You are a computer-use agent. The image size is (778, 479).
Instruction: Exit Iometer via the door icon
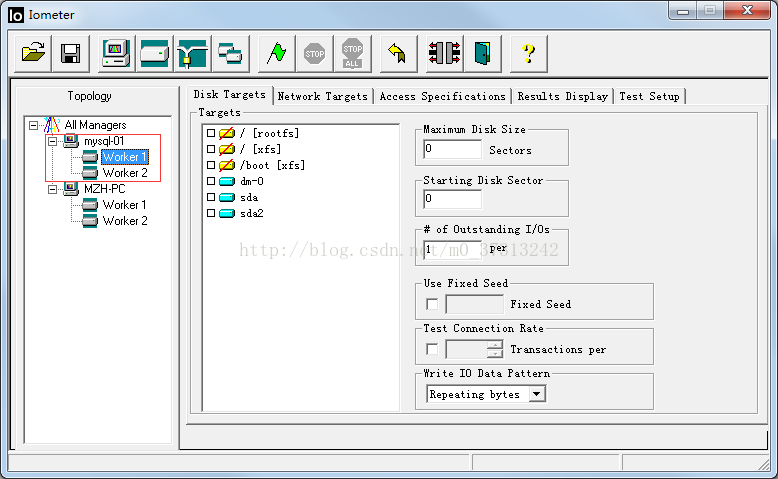(x=482, y=53)
